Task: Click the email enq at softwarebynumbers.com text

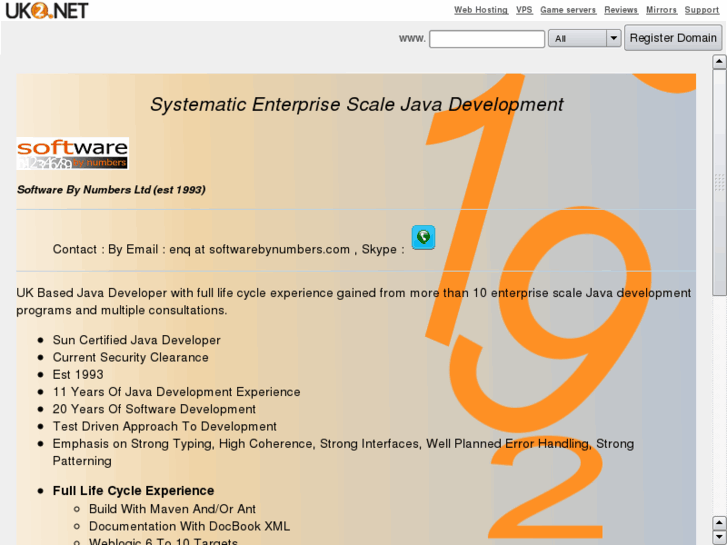Action: click(x=259, y=249)
